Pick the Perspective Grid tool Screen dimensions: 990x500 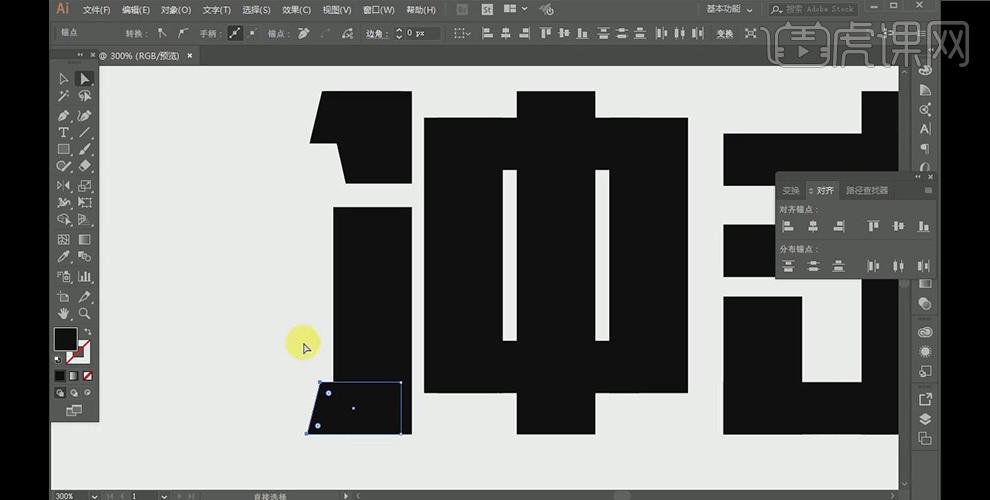pyautogui.click(x=85, y=220)
